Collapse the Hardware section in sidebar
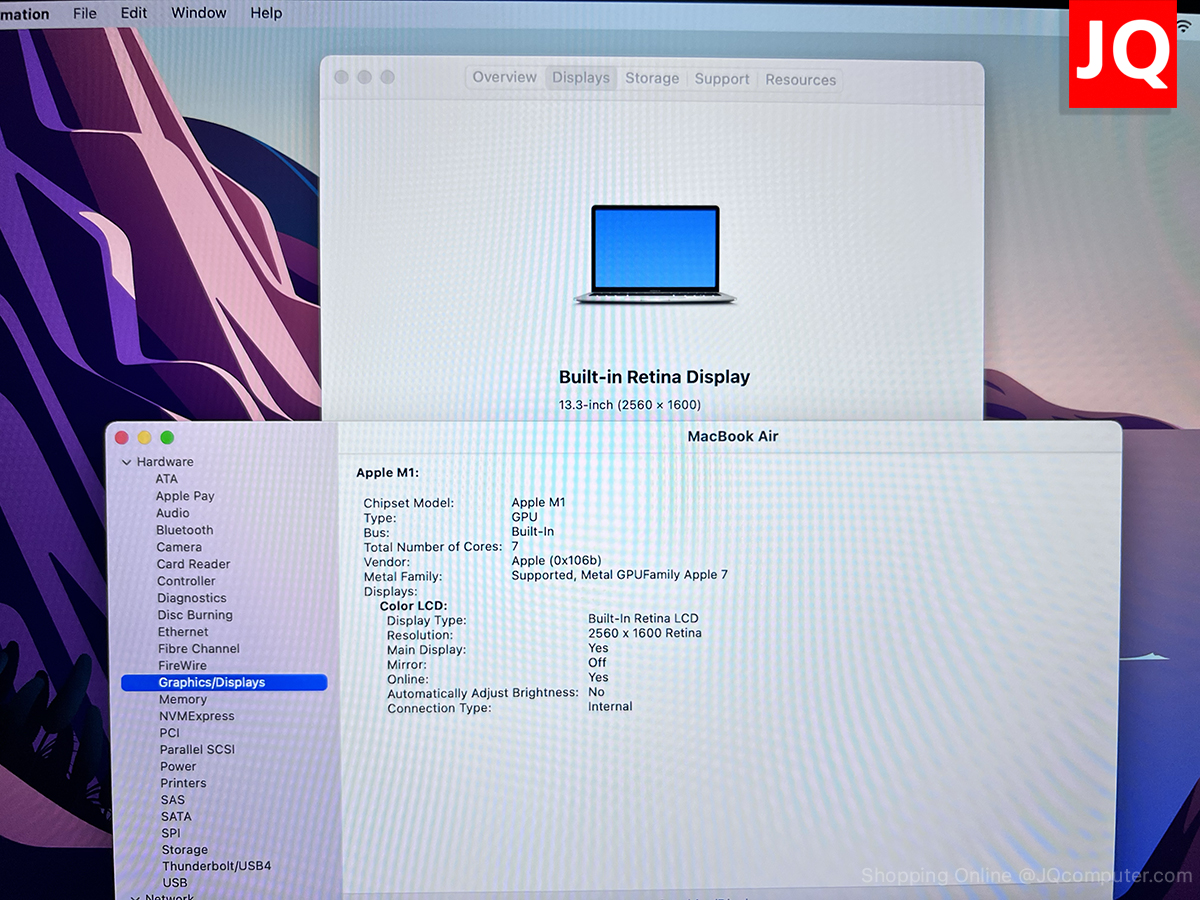The height and width of the screenshot is (900, 1200). pyautogui.click(x=126, y=462)
